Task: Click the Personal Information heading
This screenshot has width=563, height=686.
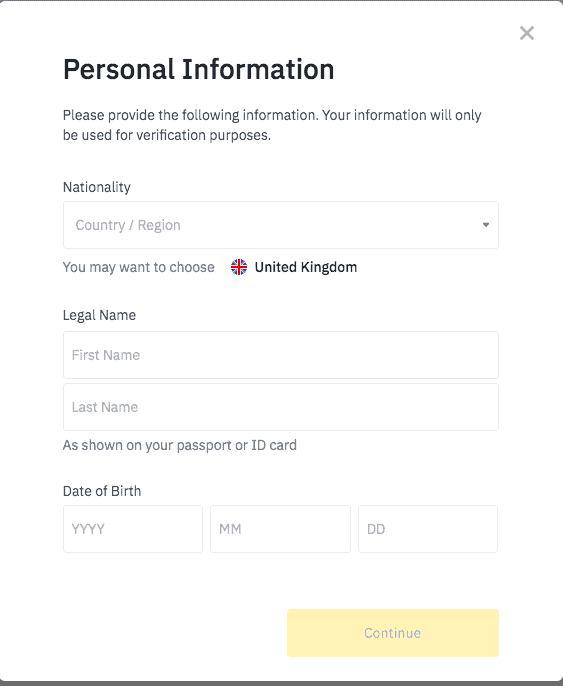Action: click(x=199, y=70)
